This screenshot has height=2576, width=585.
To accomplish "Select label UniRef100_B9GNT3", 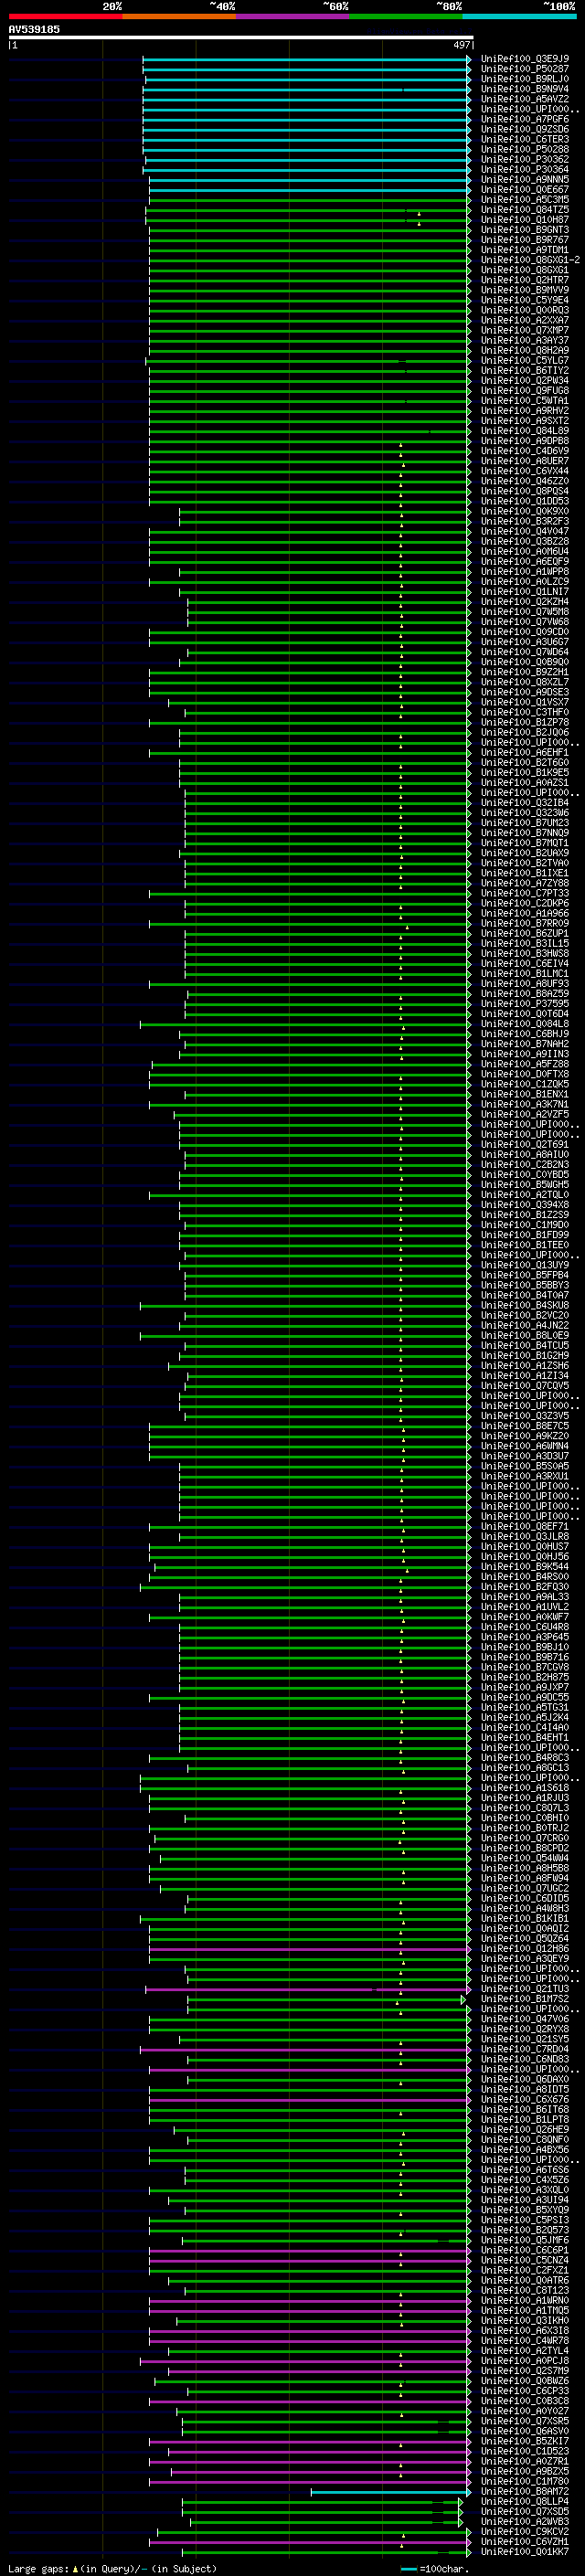I will click(524, 230).
